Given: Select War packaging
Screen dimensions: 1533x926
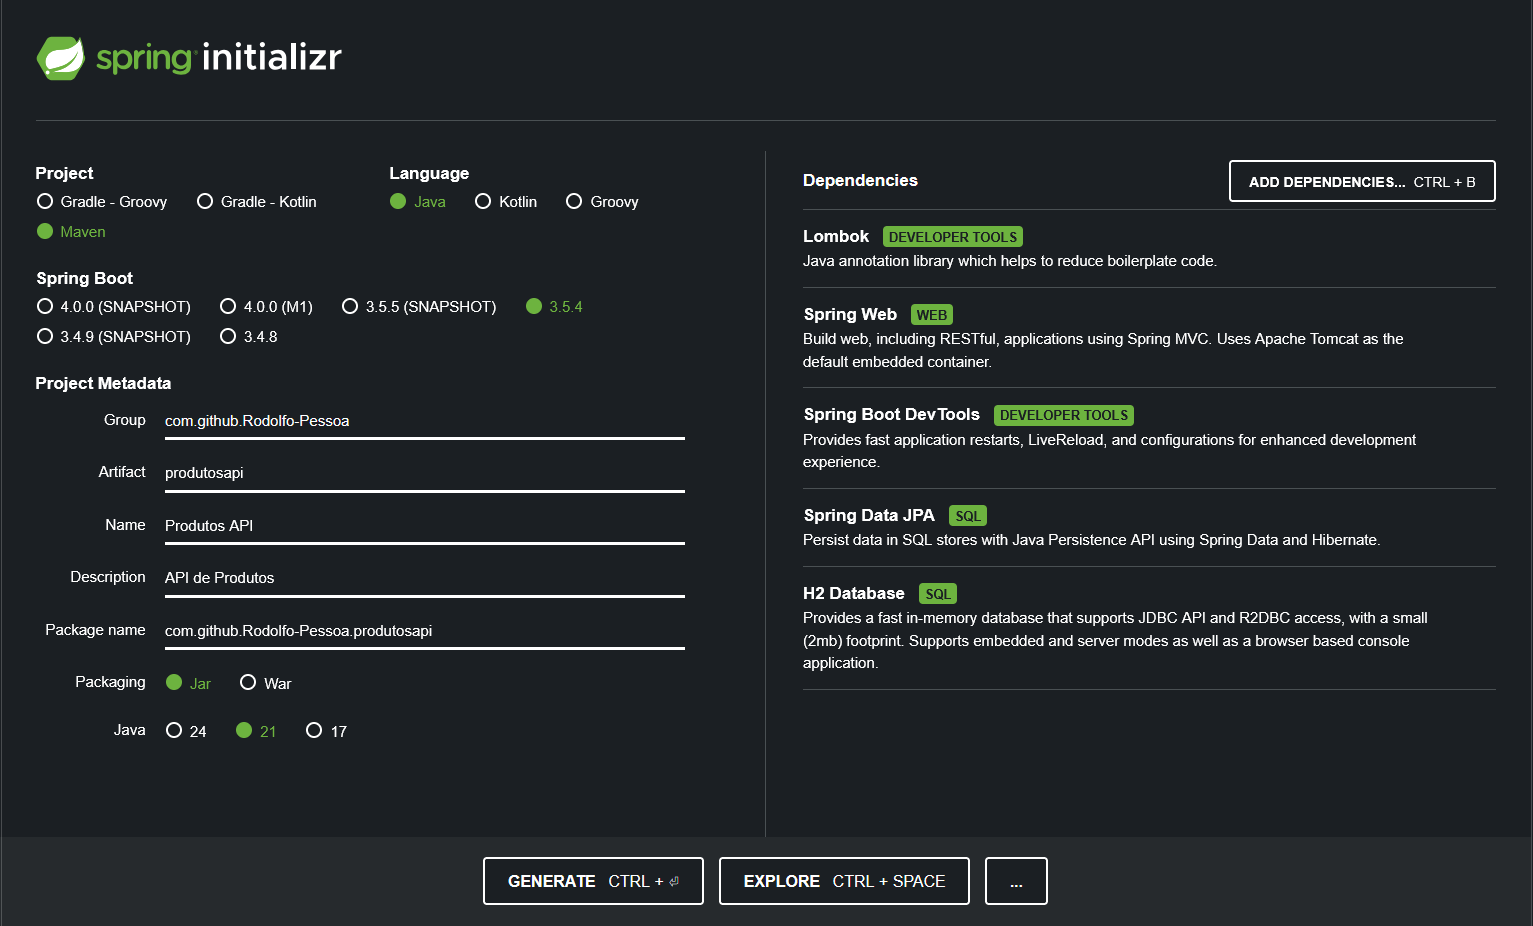Looking at the screenshot, I should pos(266,683).
